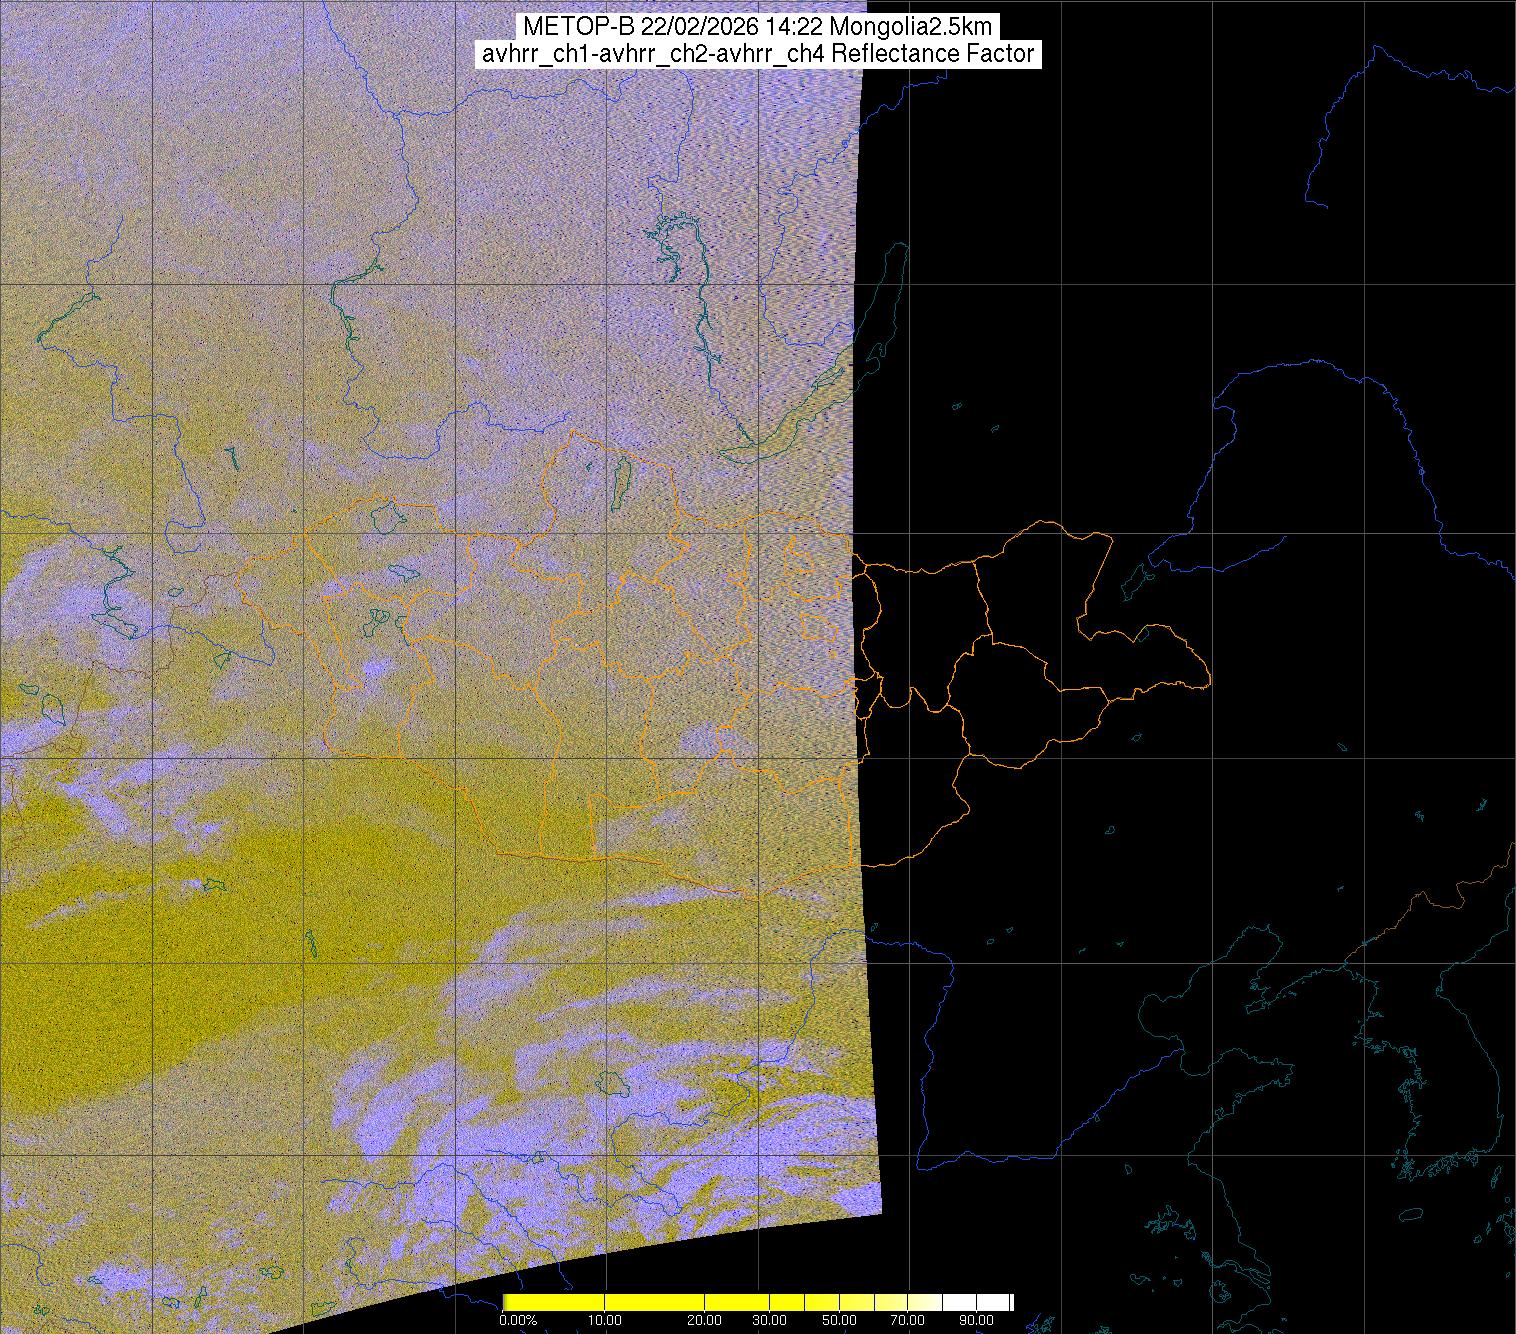This screenshot has width=1516, height=1334.
Task: Pick the solid yellow colorbar segment
Action: 600,1302
